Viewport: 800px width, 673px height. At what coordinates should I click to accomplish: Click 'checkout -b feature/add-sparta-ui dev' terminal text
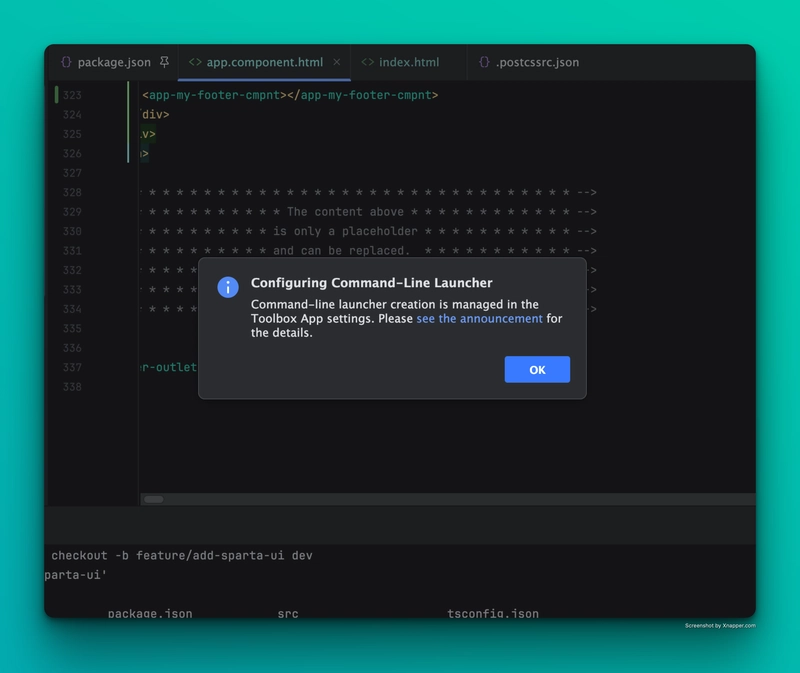tap(182, 556)
